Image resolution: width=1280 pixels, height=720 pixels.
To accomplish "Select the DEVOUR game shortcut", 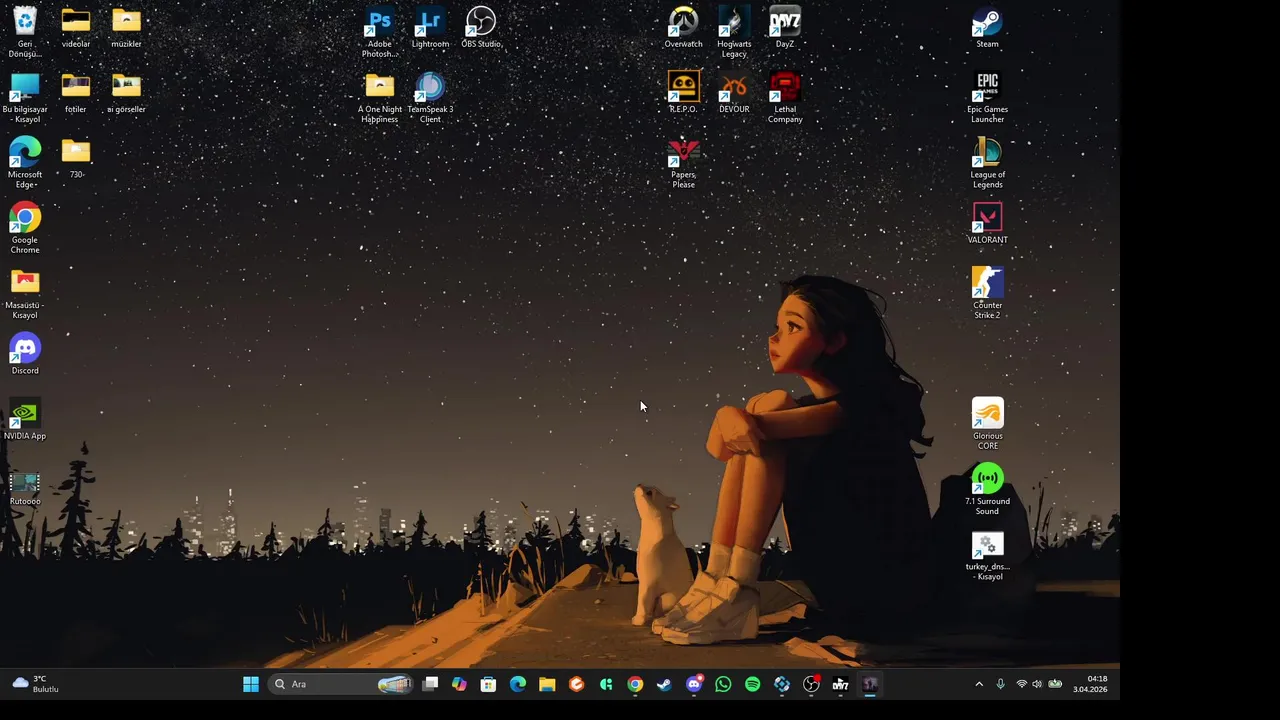I will point(734,93).
